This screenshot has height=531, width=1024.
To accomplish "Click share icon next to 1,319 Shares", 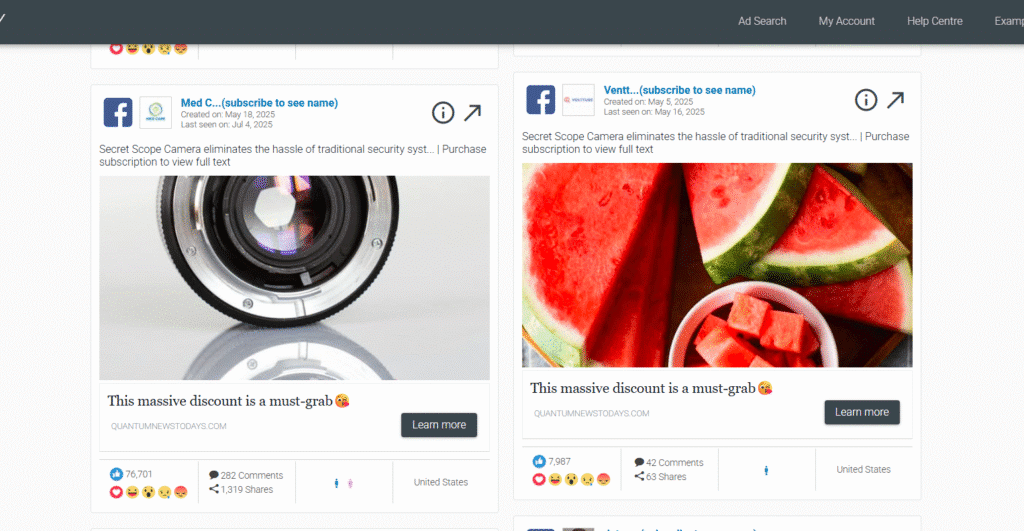I will tap(214, 489).
